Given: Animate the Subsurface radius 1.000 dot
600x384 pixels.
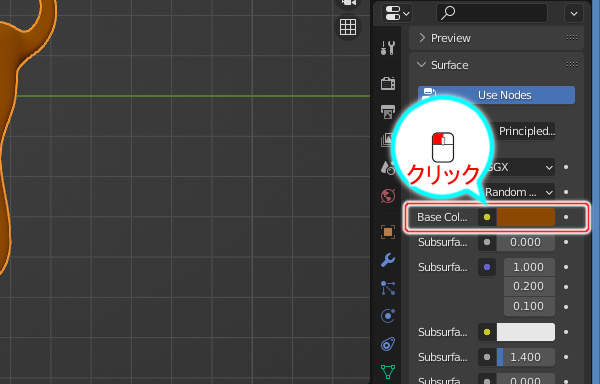Looking at the screenshot, I should point(566,267).
